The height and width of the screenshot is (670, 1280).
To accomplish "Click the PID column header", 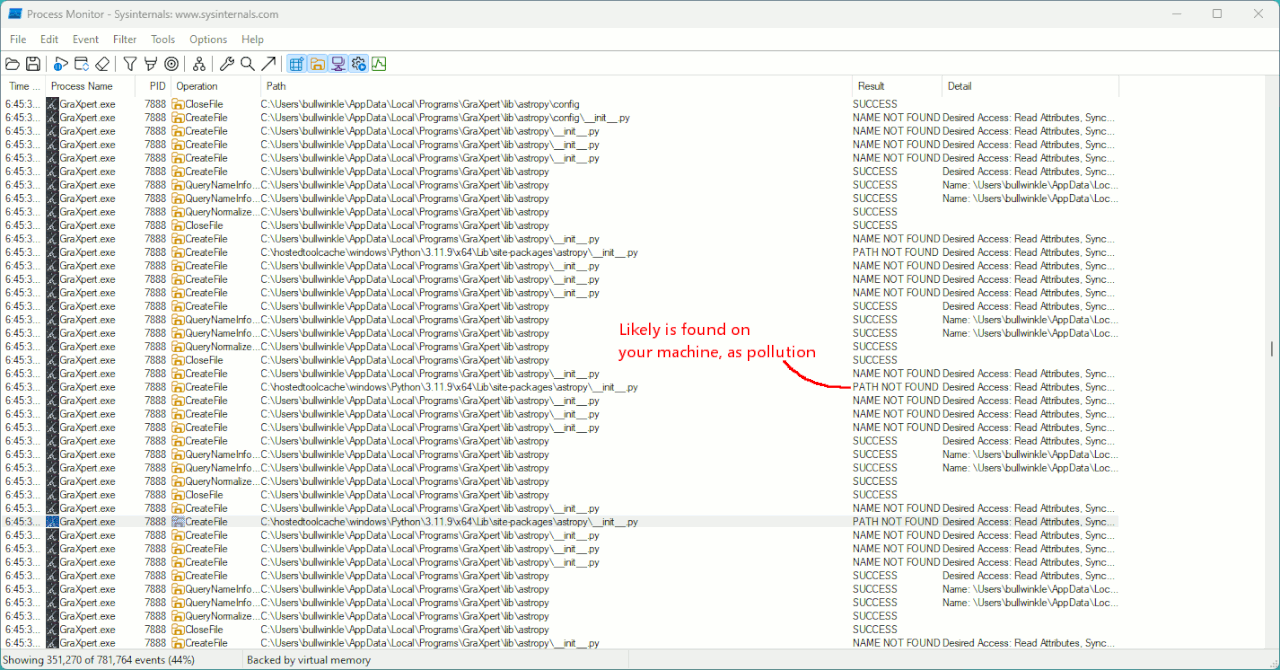I will tap(153, 86).
